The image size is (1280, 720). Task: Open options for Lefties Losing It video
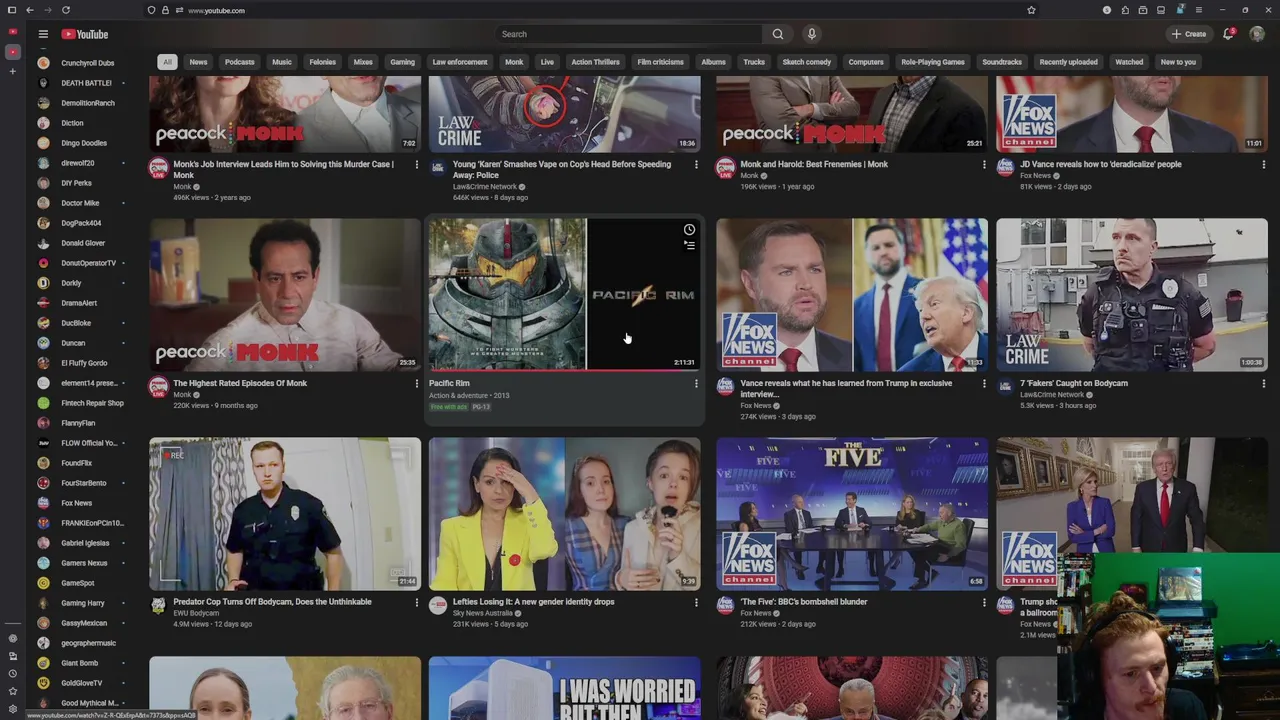point(696,602)
